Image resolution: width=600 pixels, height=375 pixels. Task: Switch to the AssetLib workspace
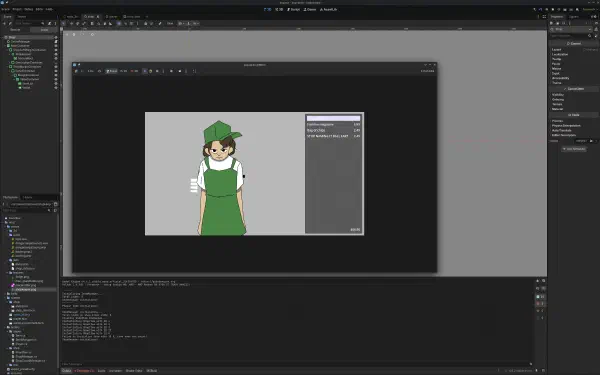[x=329, y=9]
